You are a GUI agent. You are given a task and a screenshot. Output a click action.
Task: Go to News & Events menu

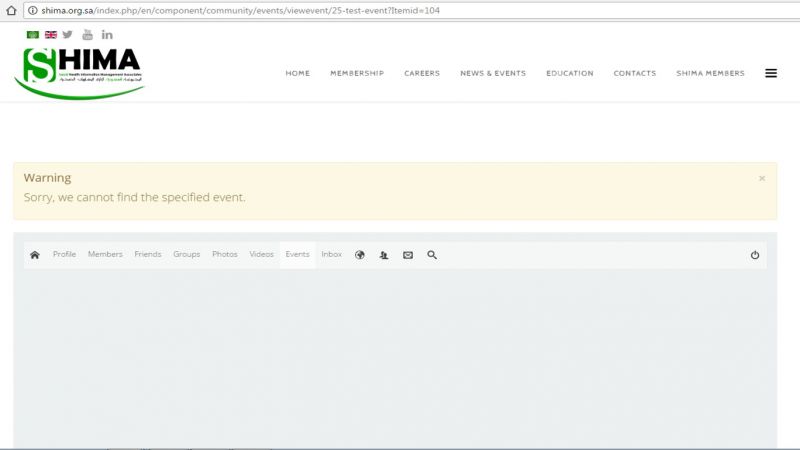(493, 73)
